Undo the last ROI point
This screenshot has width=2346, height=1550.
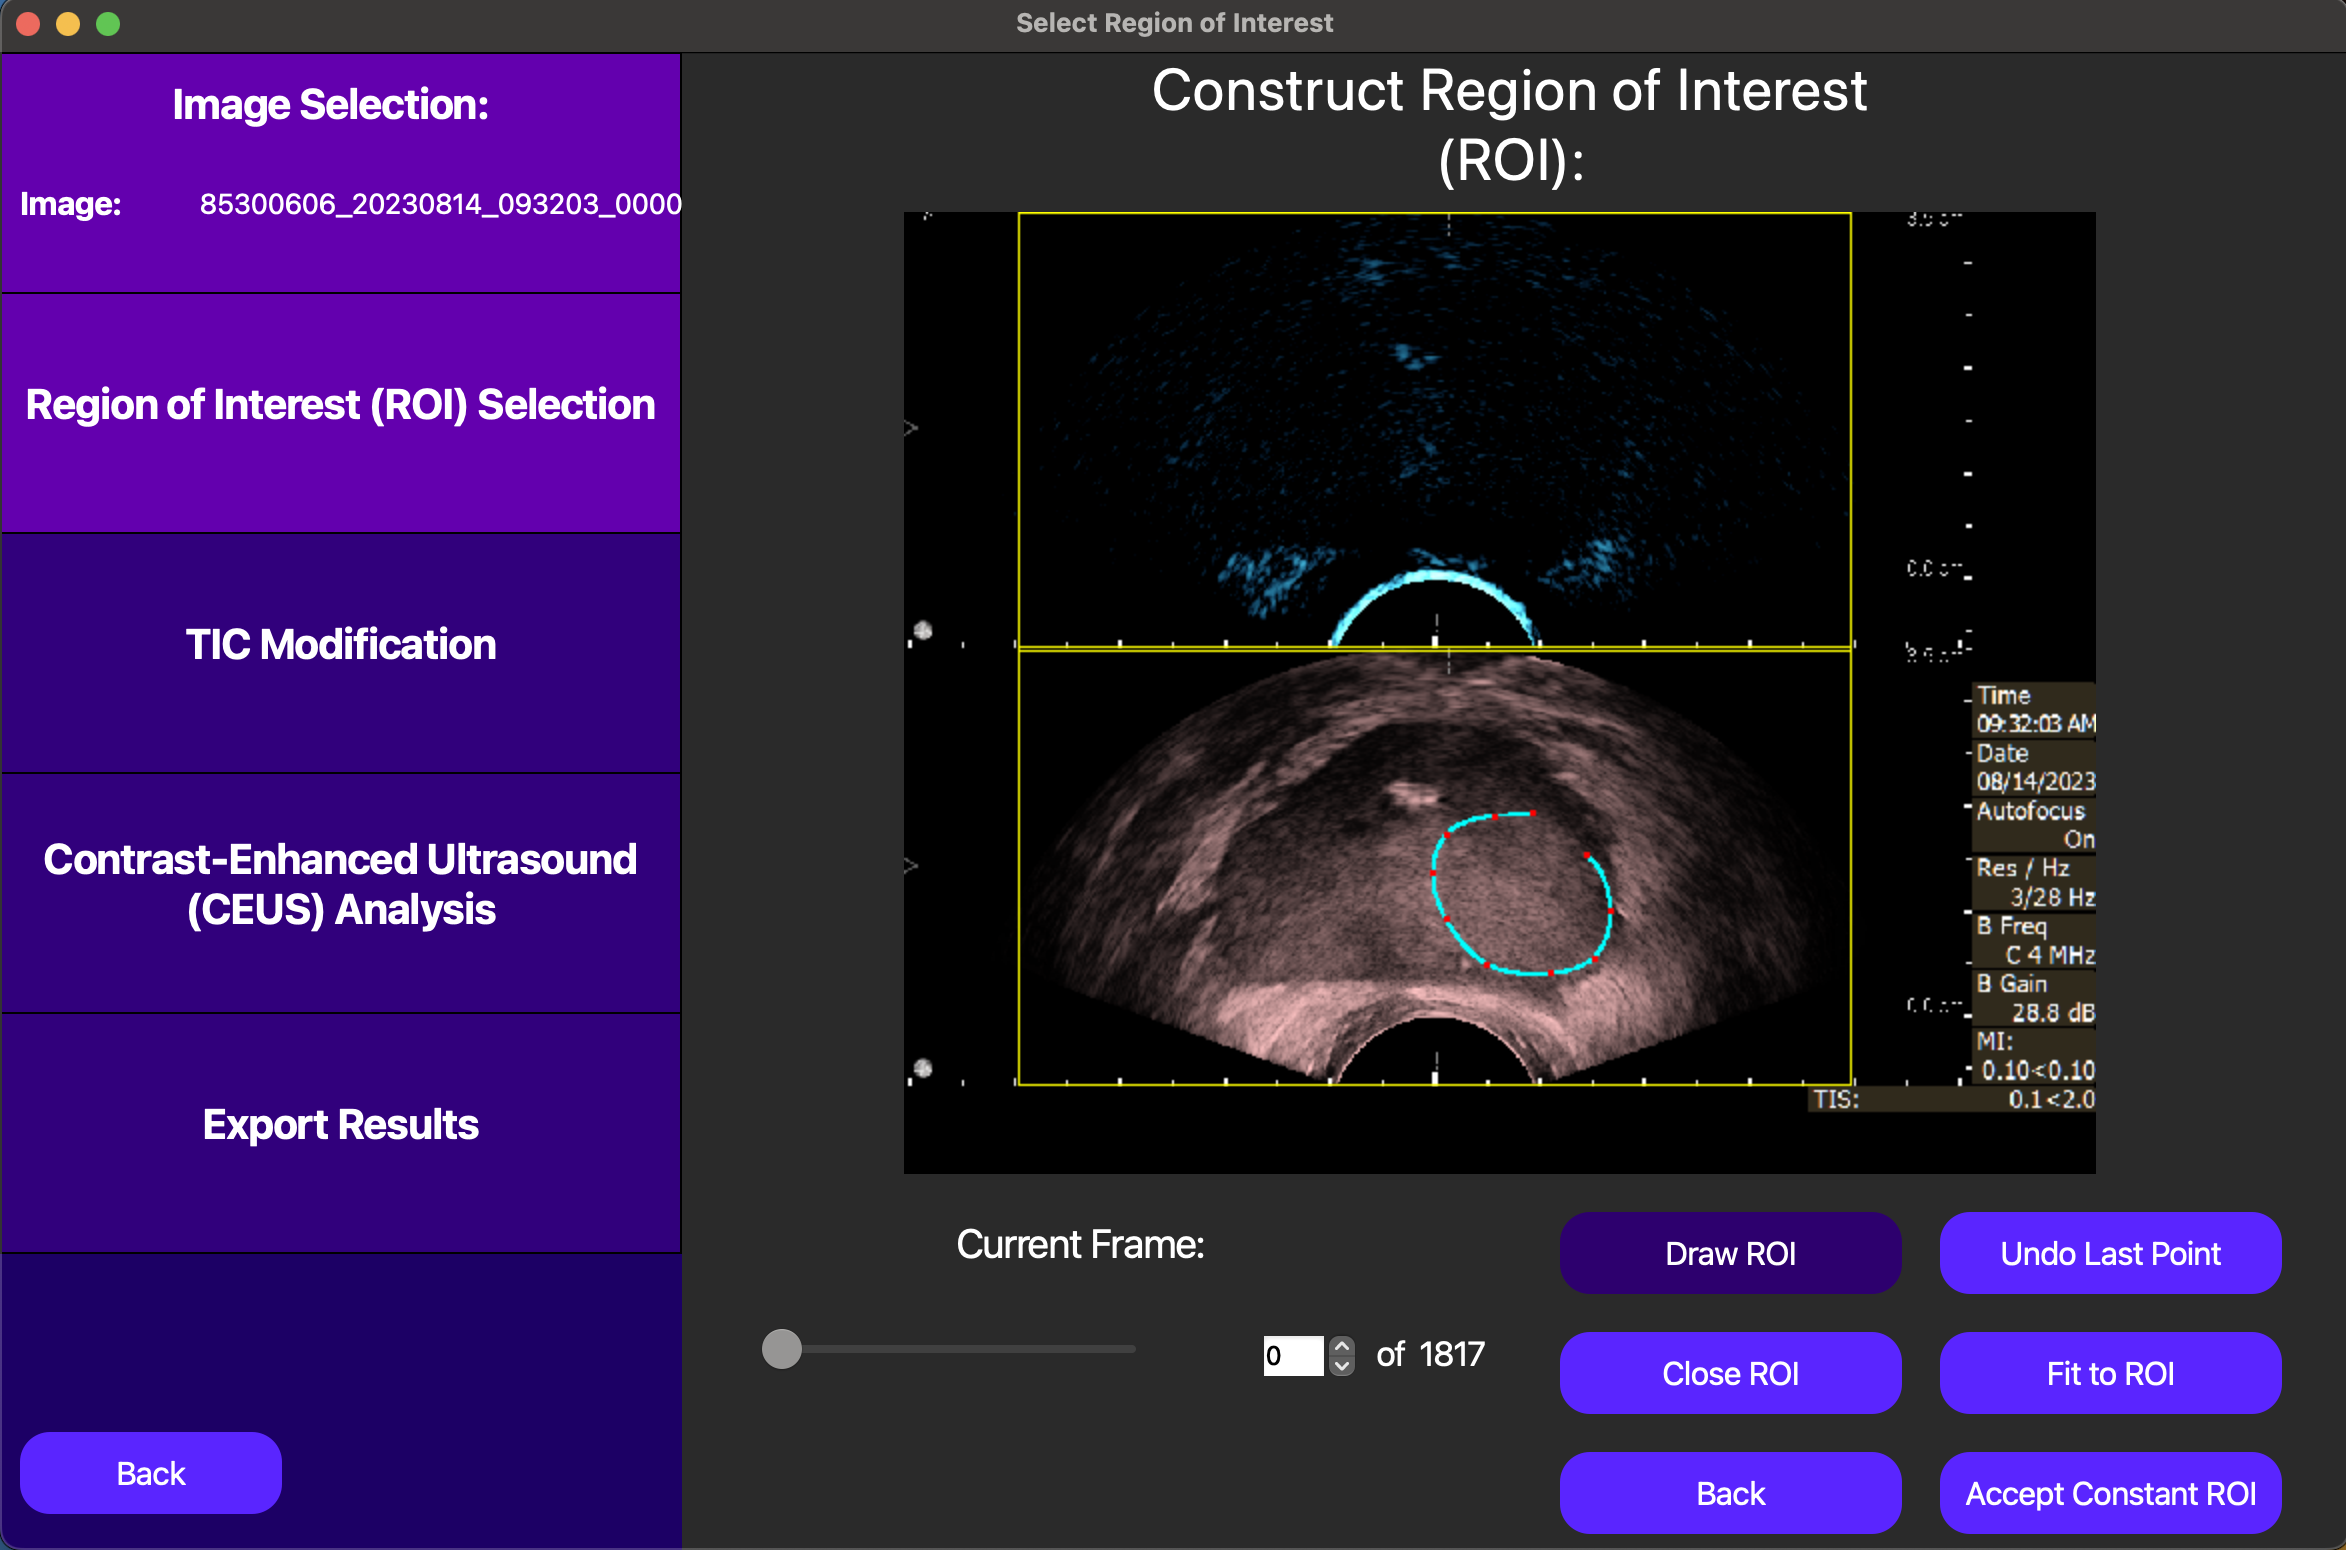point(2110,1253)
